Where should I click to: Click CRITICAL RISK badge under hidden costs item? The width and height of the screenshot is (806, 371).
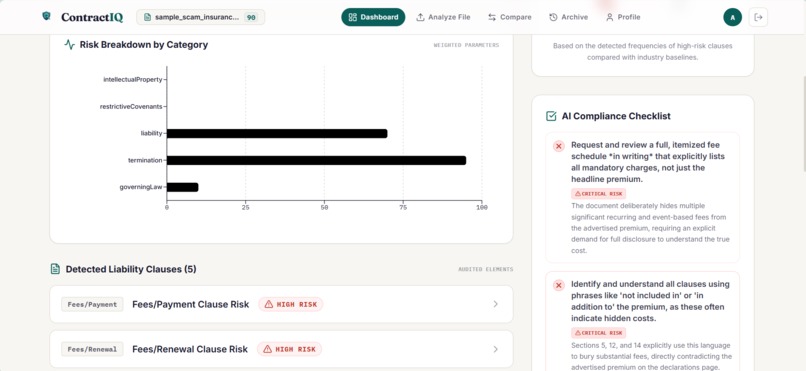coord(598,333)
